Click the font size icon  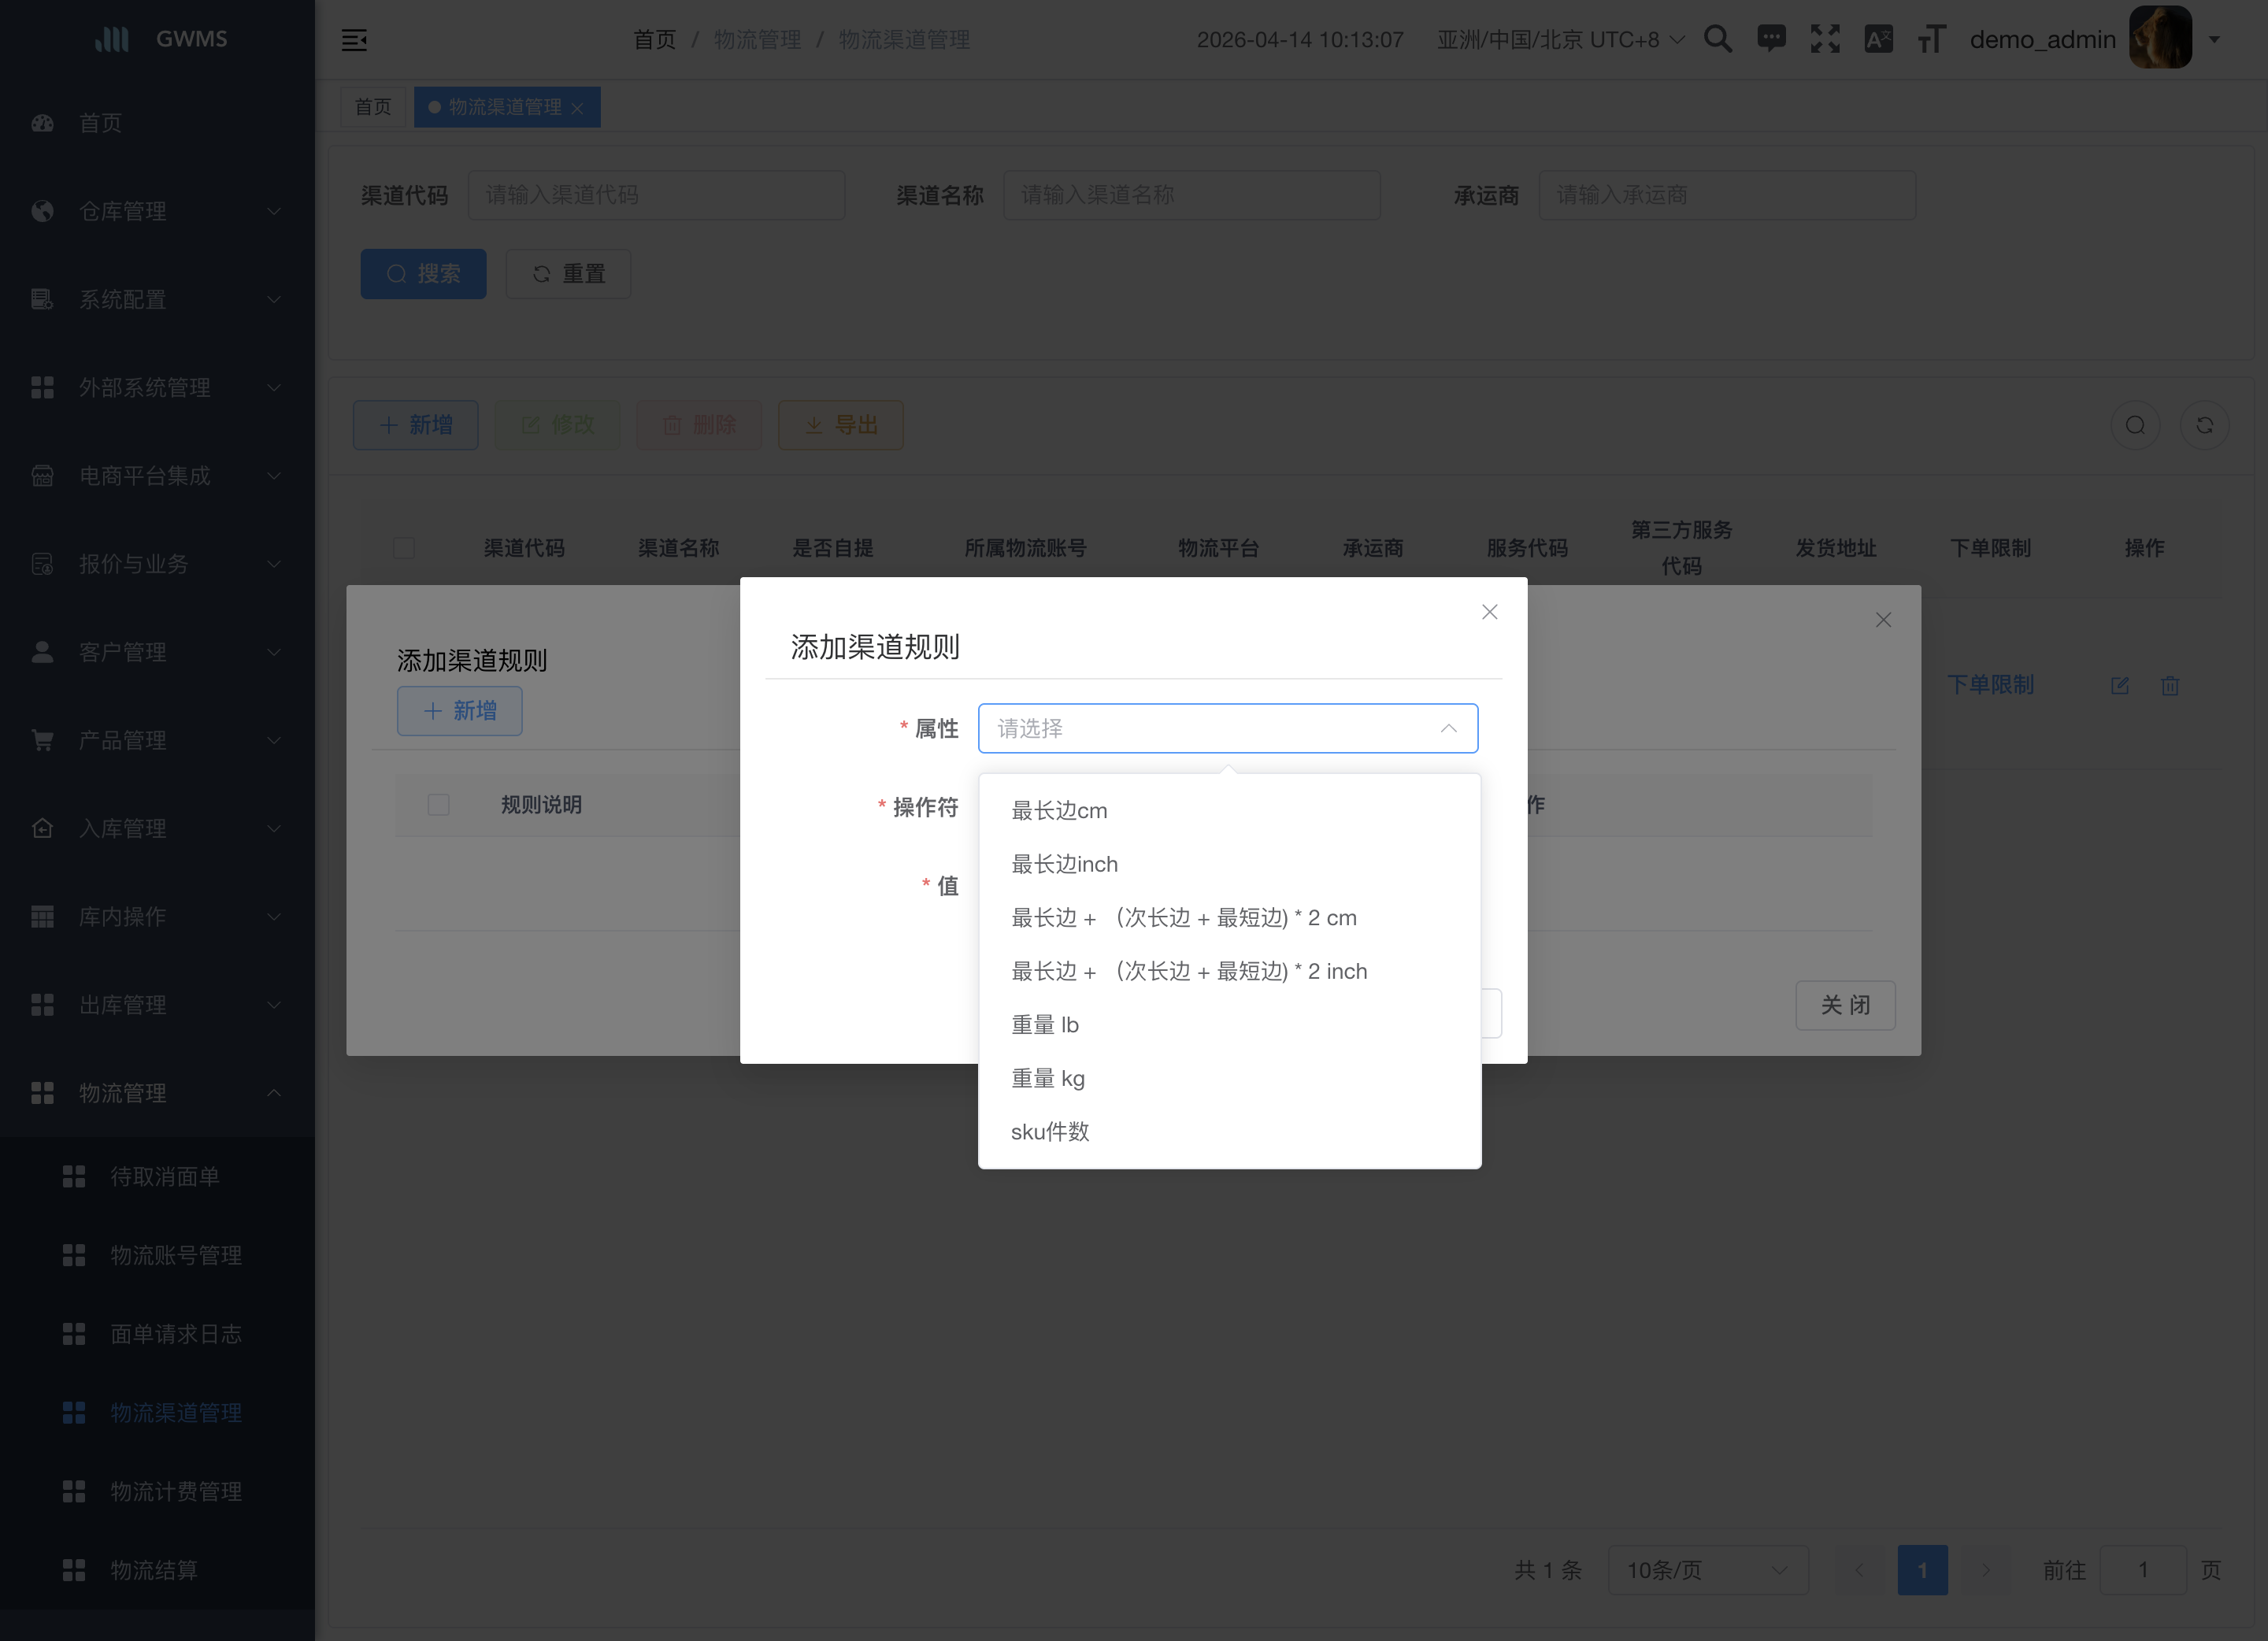[1932, 39]
